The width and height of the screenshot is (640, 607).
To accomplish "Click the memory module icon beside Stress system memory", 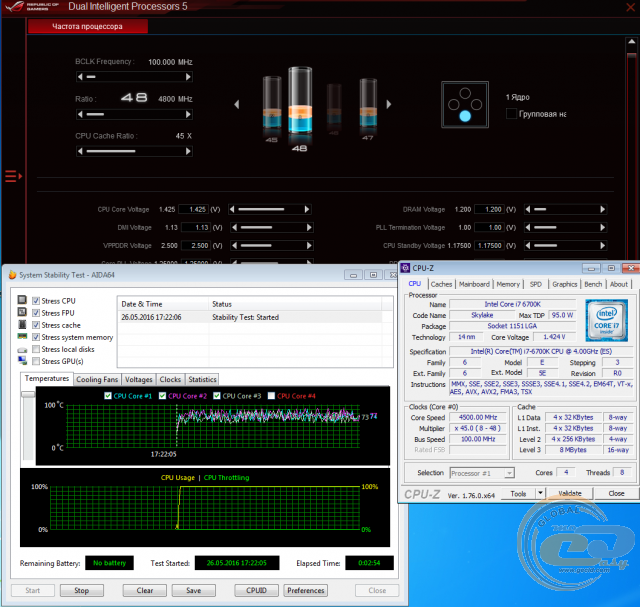I will 22,336.
